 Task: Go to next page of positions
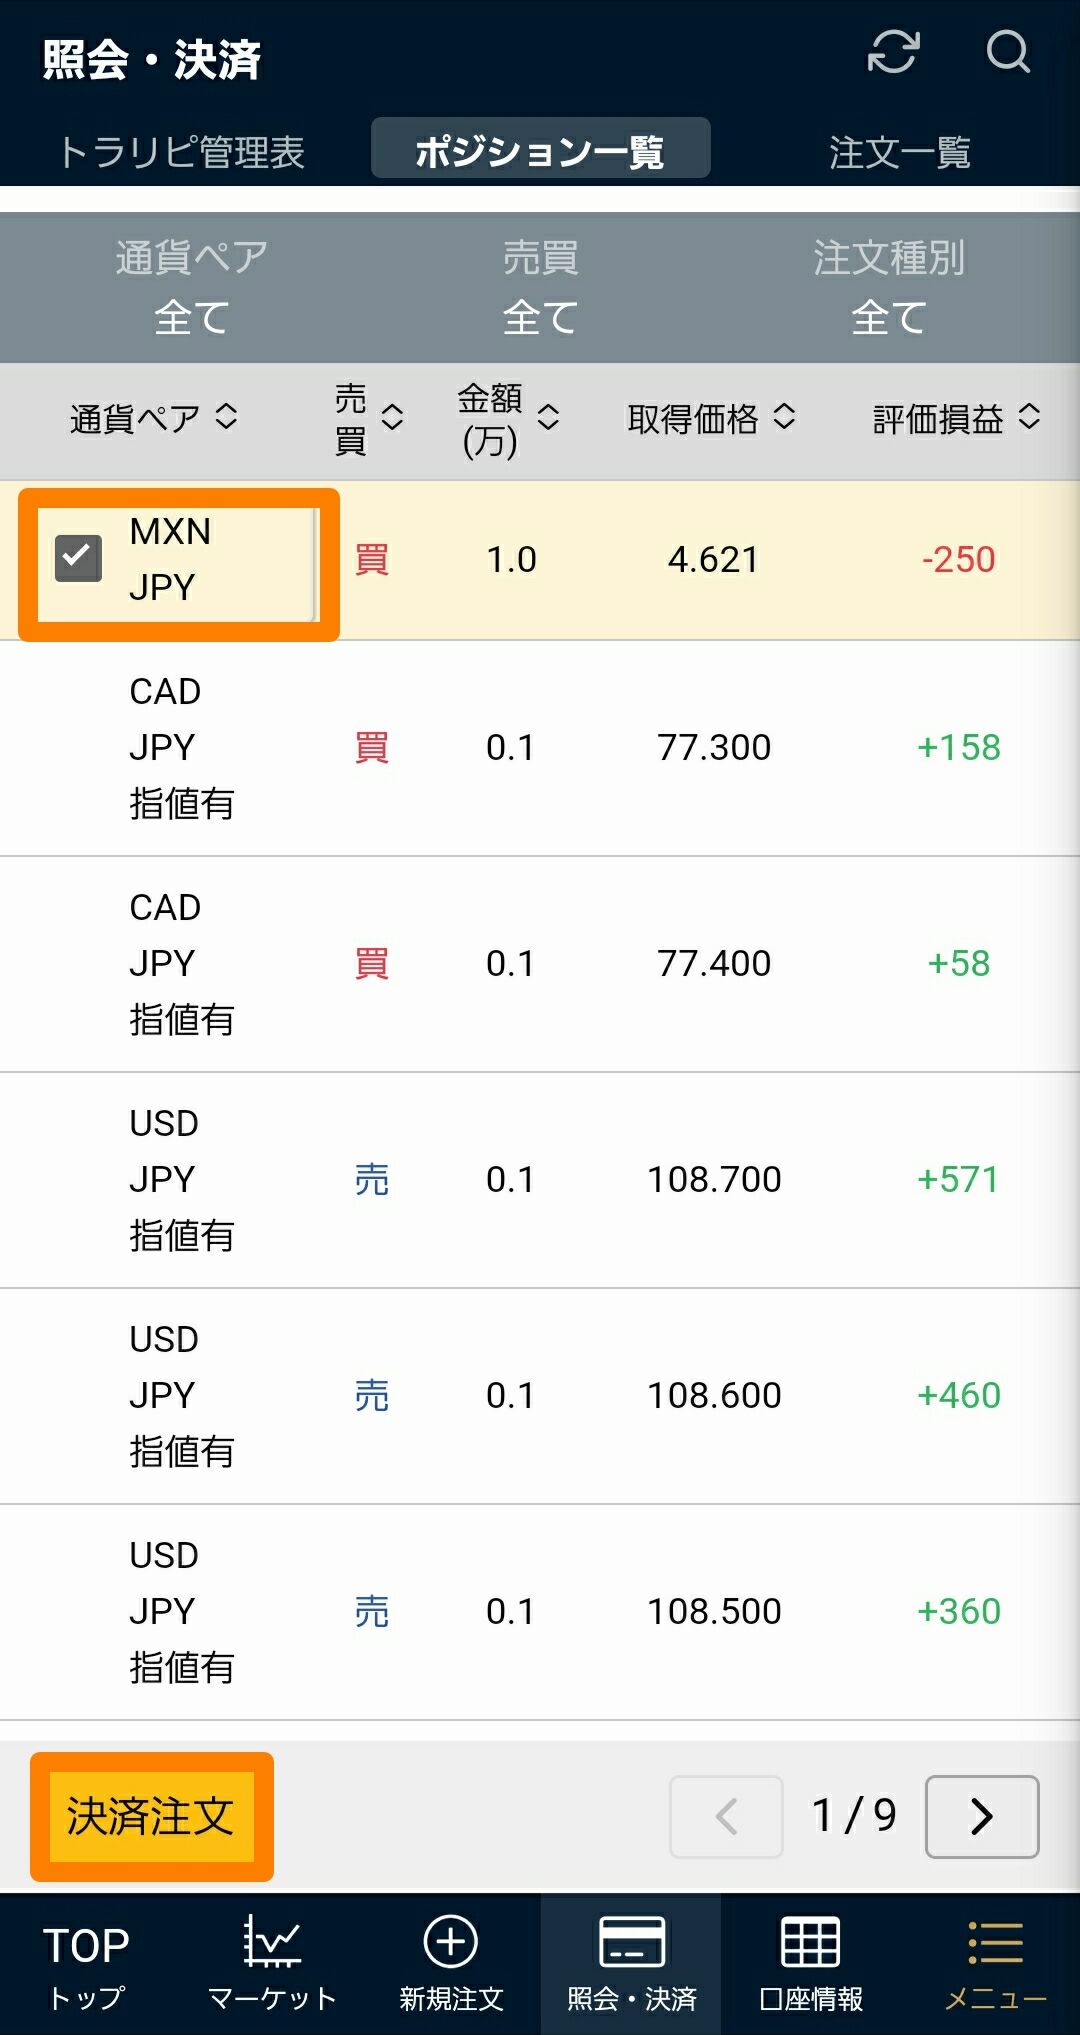click(x=982, y=1817)
